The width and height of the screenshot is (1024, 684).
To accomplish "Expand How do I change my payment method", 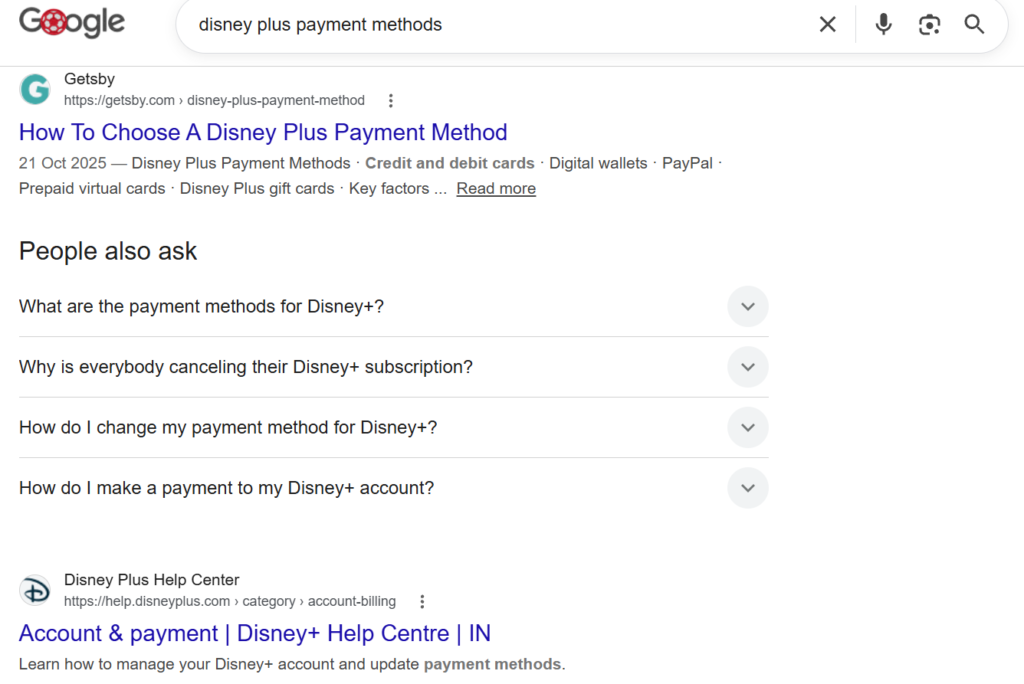I will tap(393, 427).
